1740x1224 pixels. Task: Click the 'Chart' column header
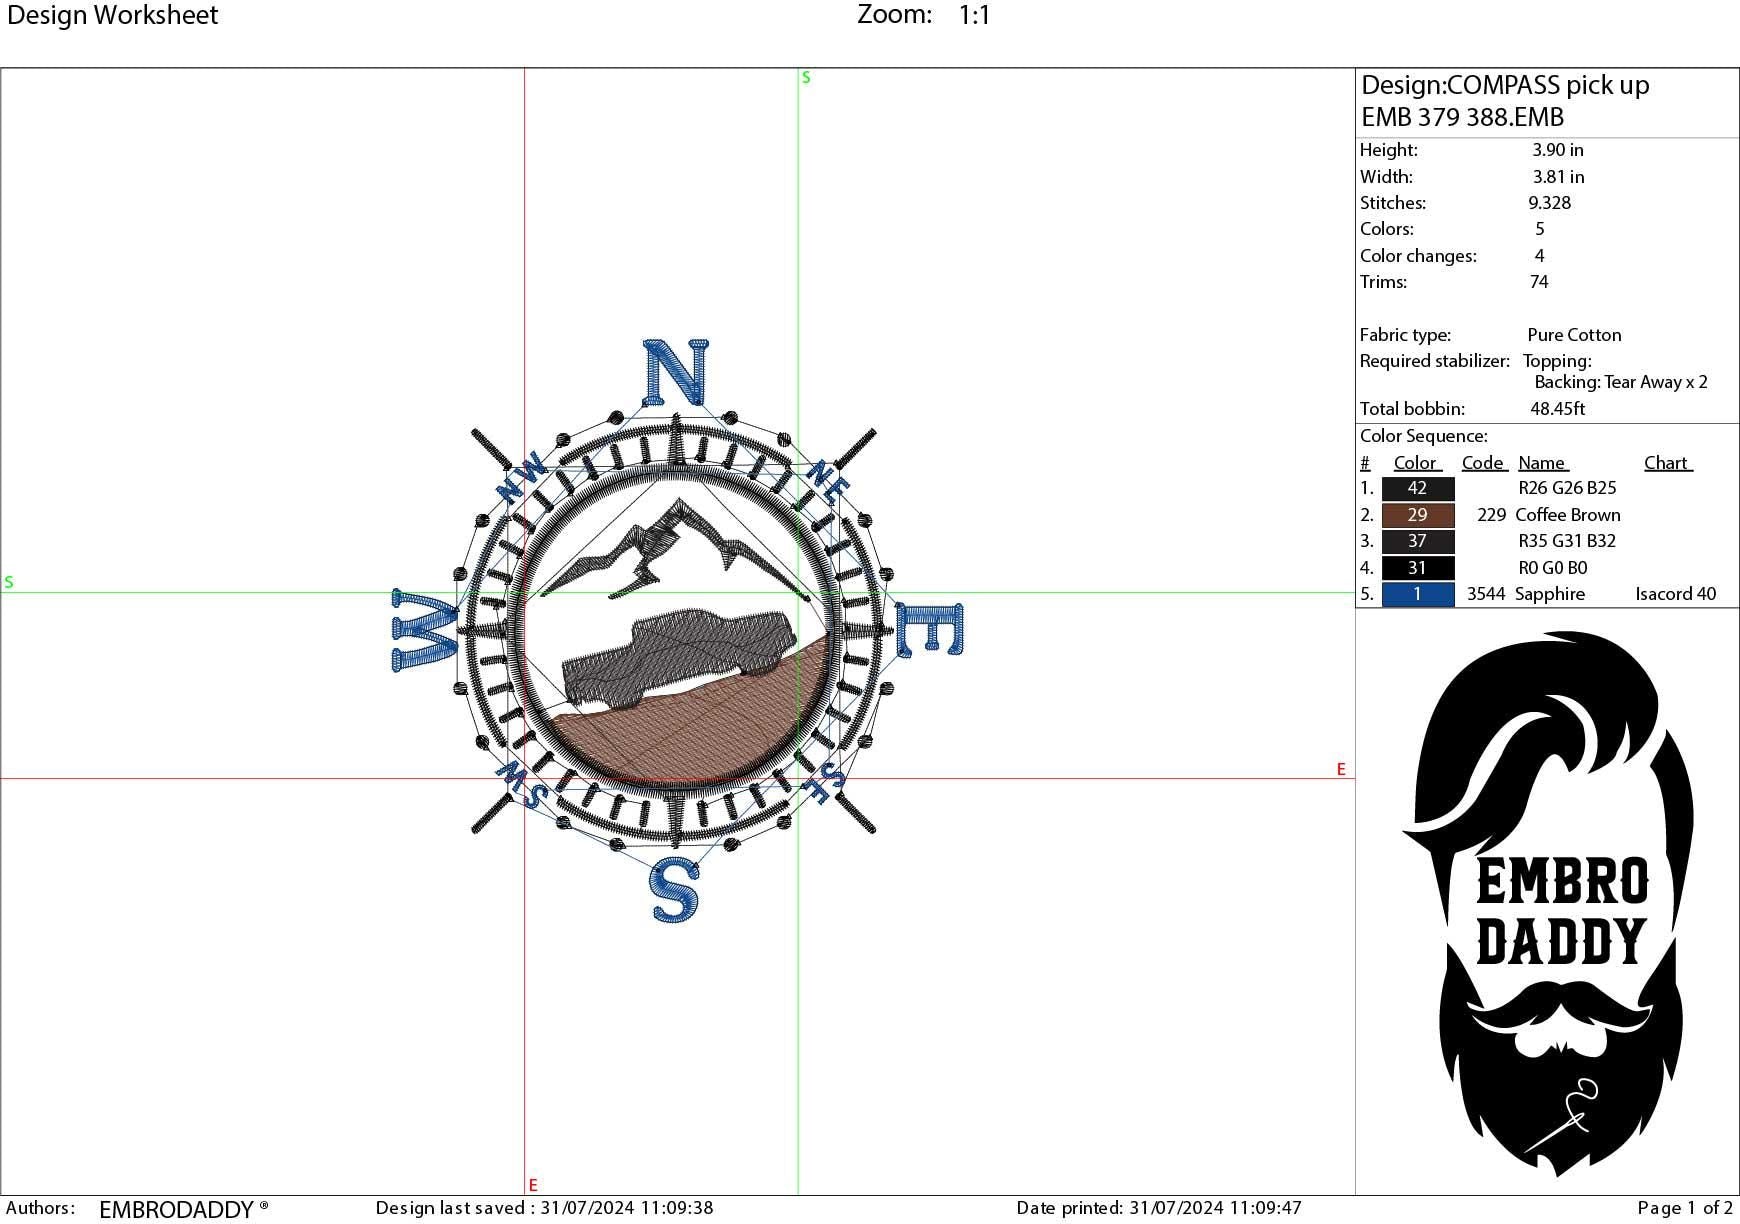1667,463
